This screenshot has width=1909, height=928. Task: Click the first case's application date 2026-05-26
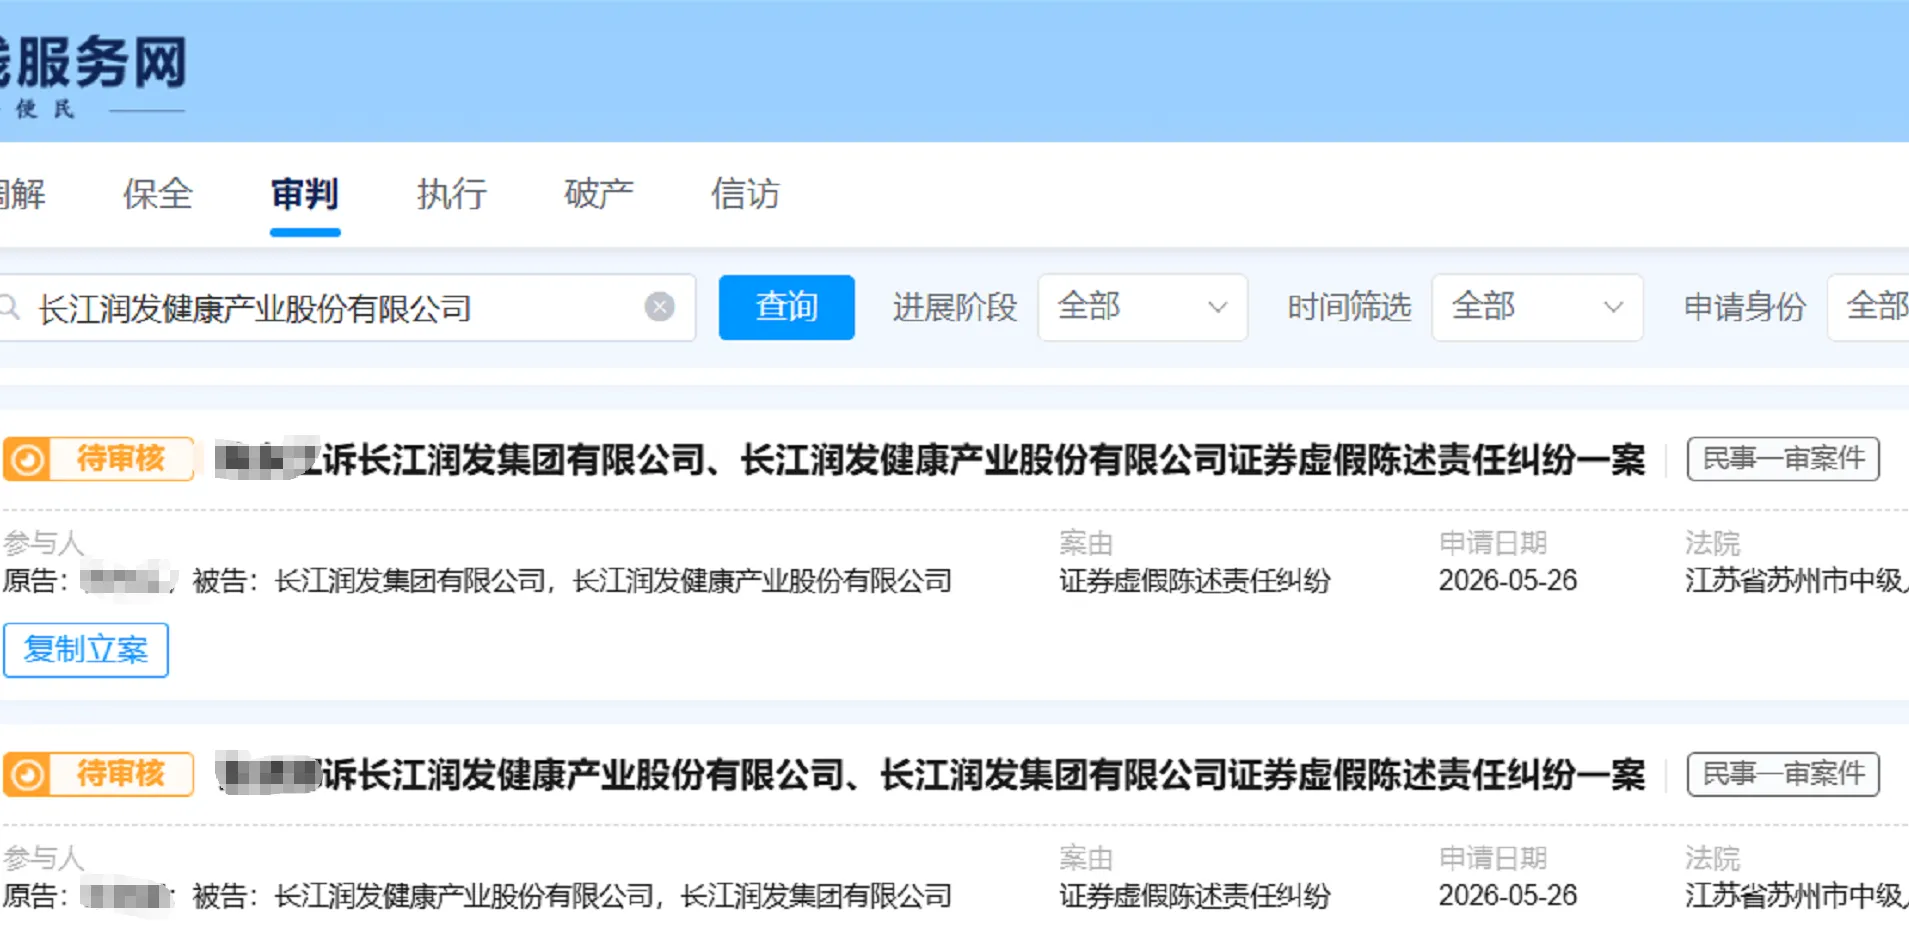click(1508, 580)
